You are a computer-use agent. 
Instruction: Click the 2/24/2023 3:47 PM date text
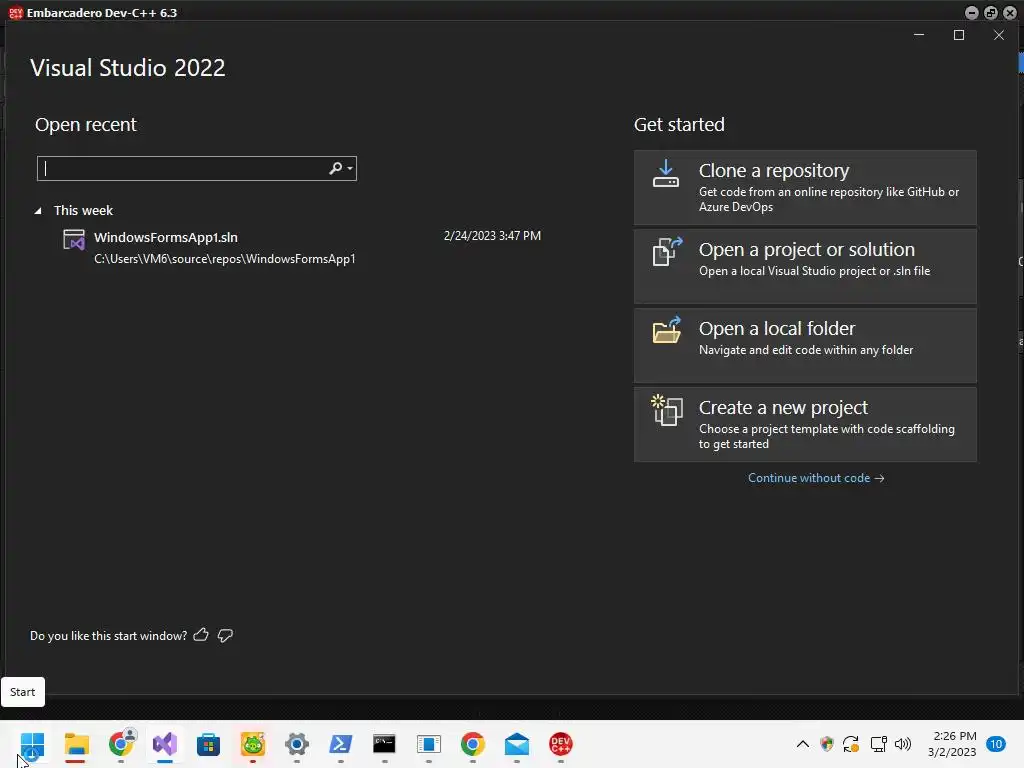pyautogui.click(x=492, y=236)
